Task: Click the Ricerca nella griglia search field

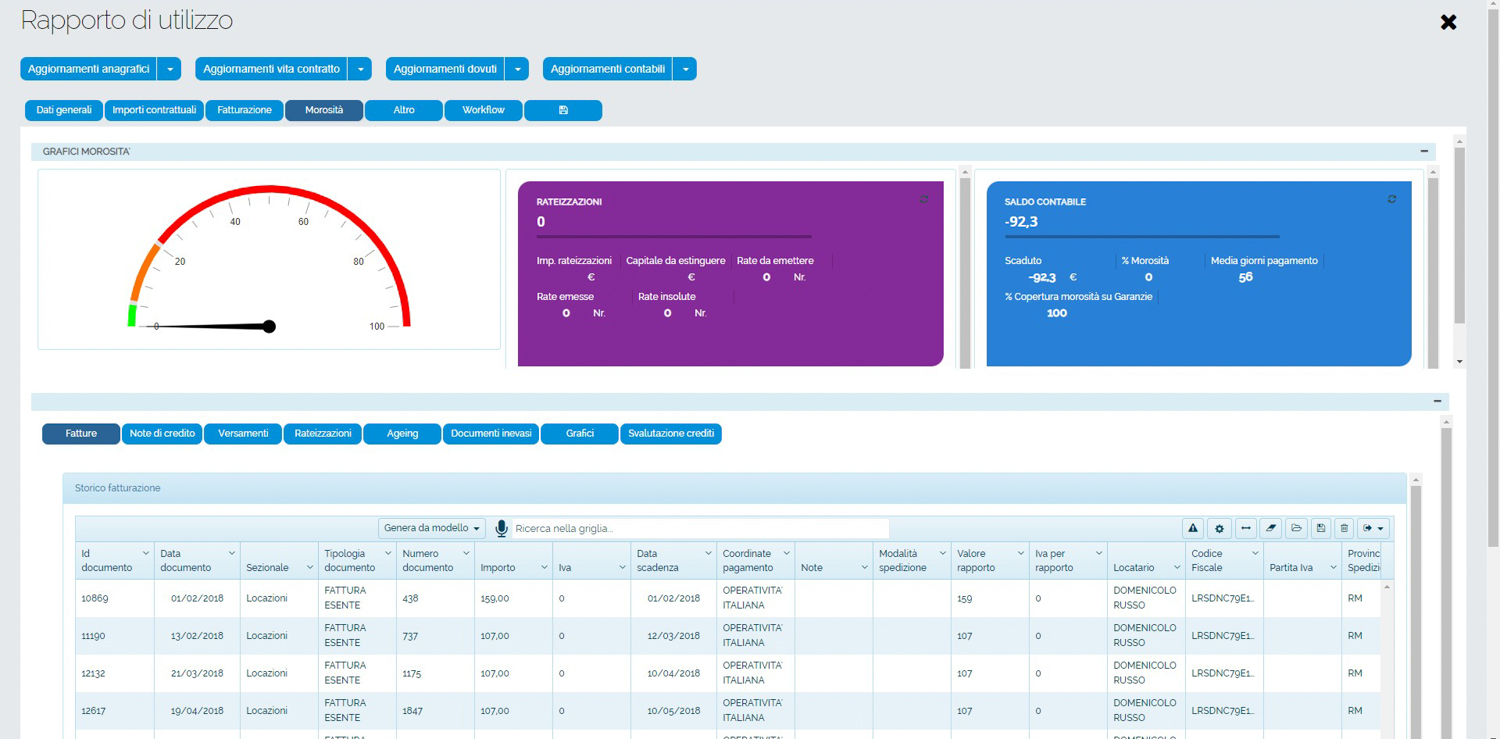Action: pyautogui.click(x=700, y=528)
